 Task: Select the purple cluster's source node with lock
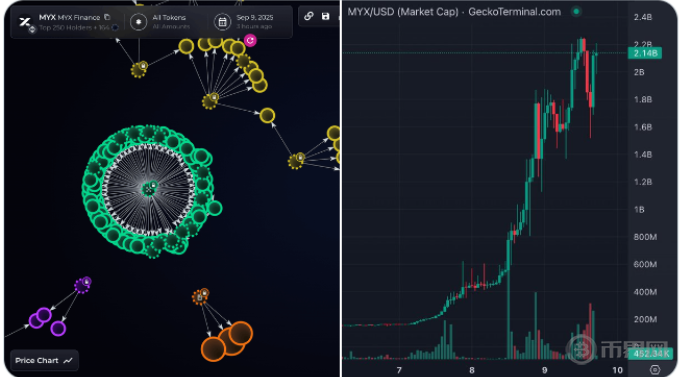coord(82,285)
